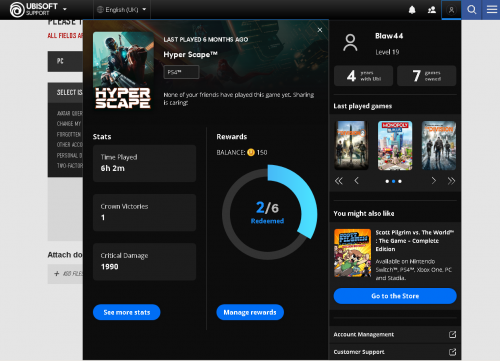This screenshot has height=361, width=500.
Task: Select the PC platform tab behind the panel
Action: point(65,61)
